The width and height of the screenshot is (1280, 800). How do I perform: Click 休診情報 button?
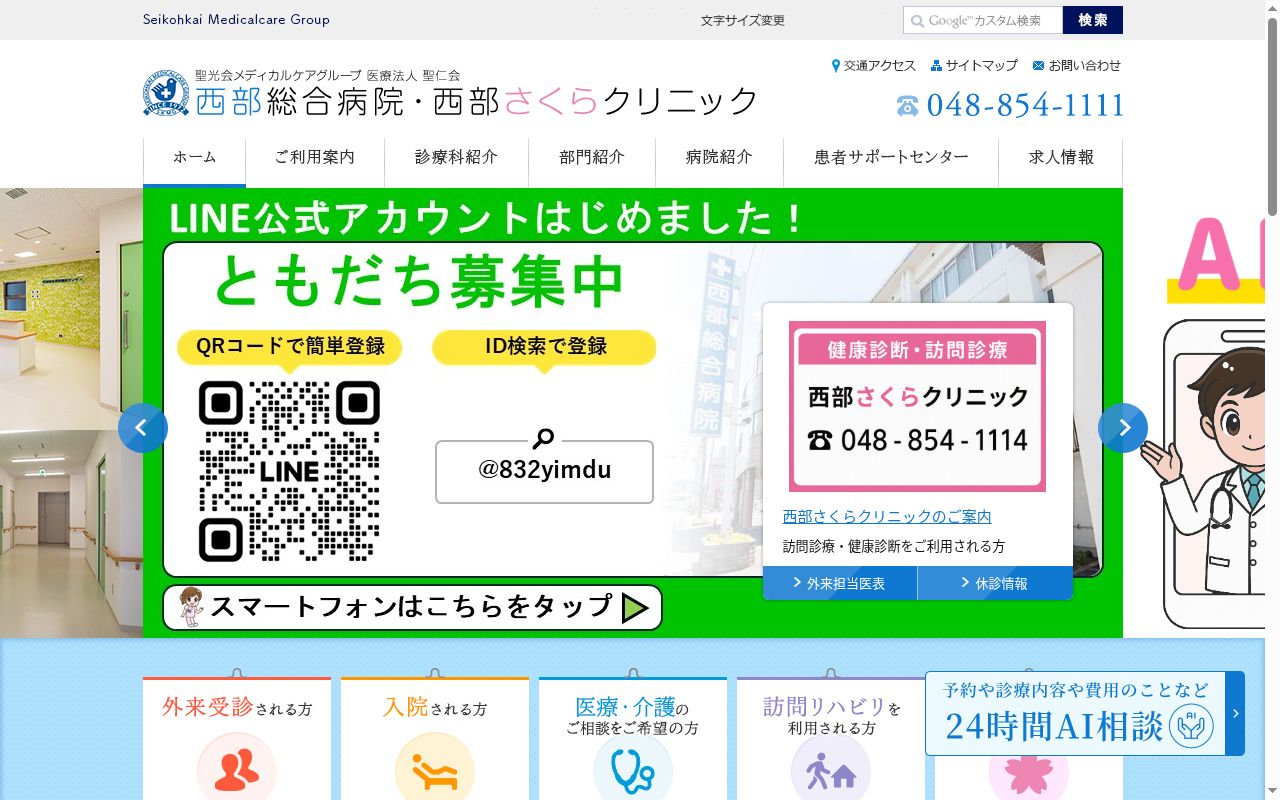tap(995, 583)
